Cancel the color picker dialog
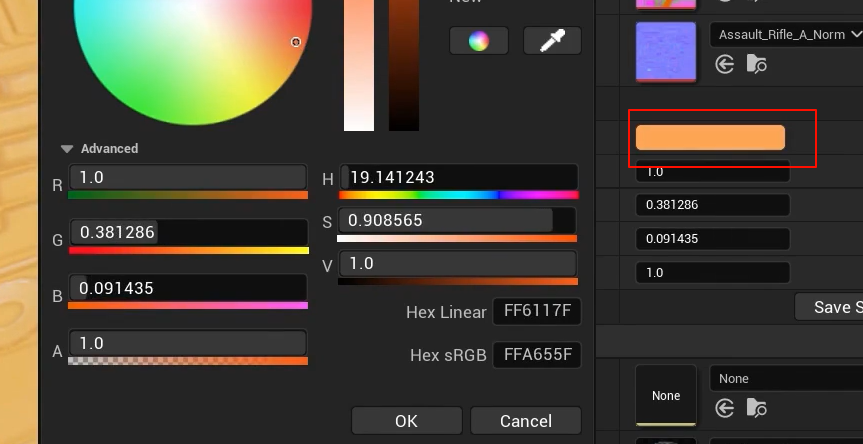 [525, 421]
